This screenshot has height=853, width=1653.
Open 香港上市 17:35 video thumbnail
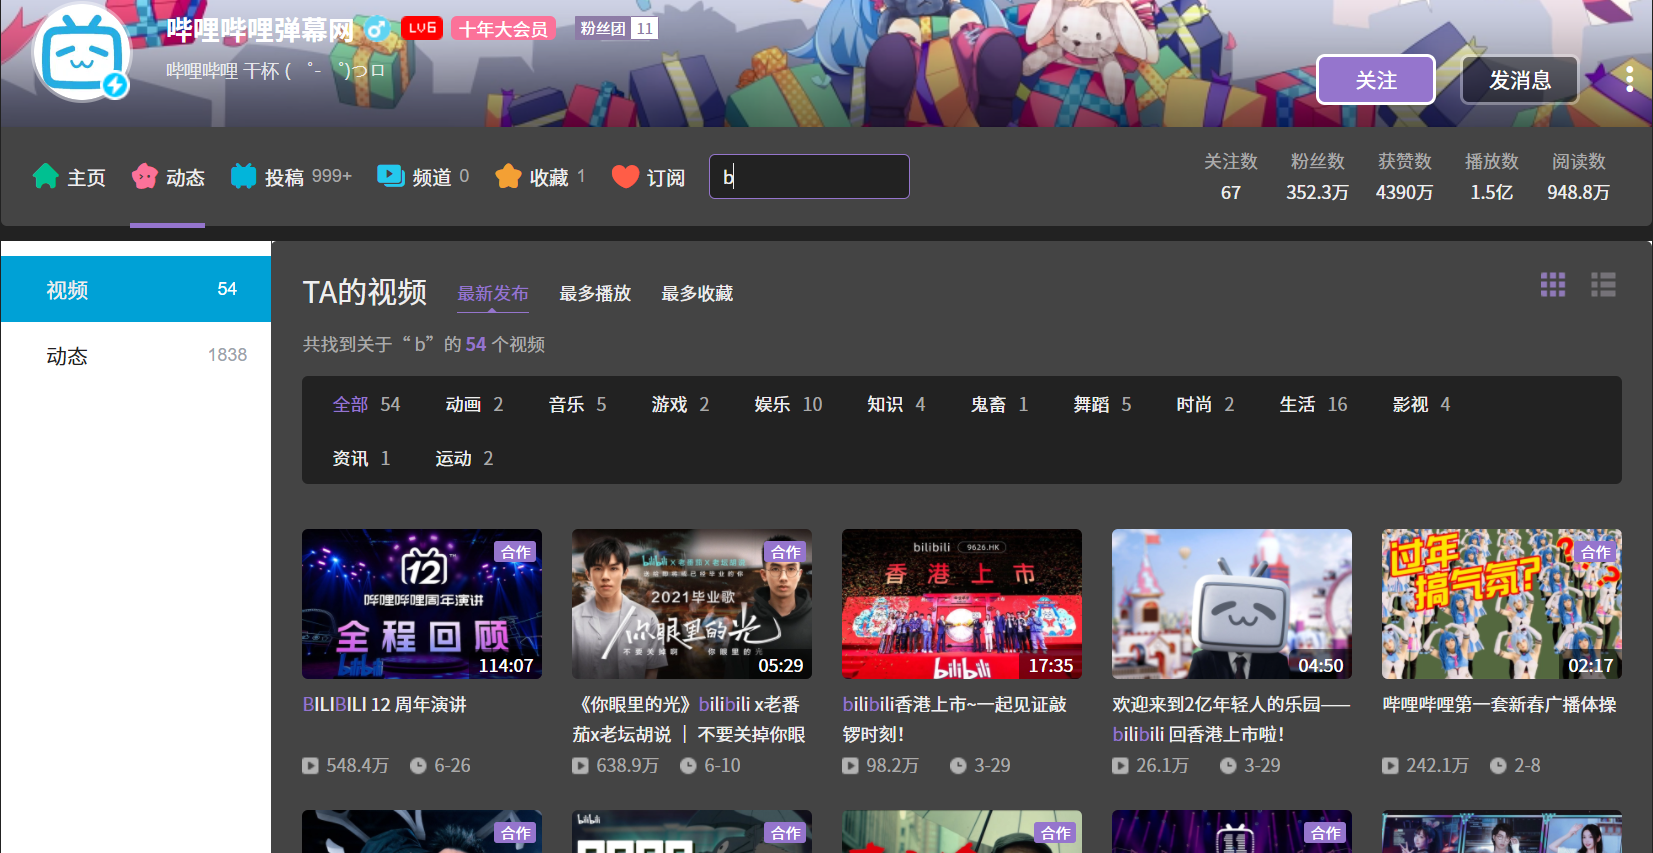[962, 604]
